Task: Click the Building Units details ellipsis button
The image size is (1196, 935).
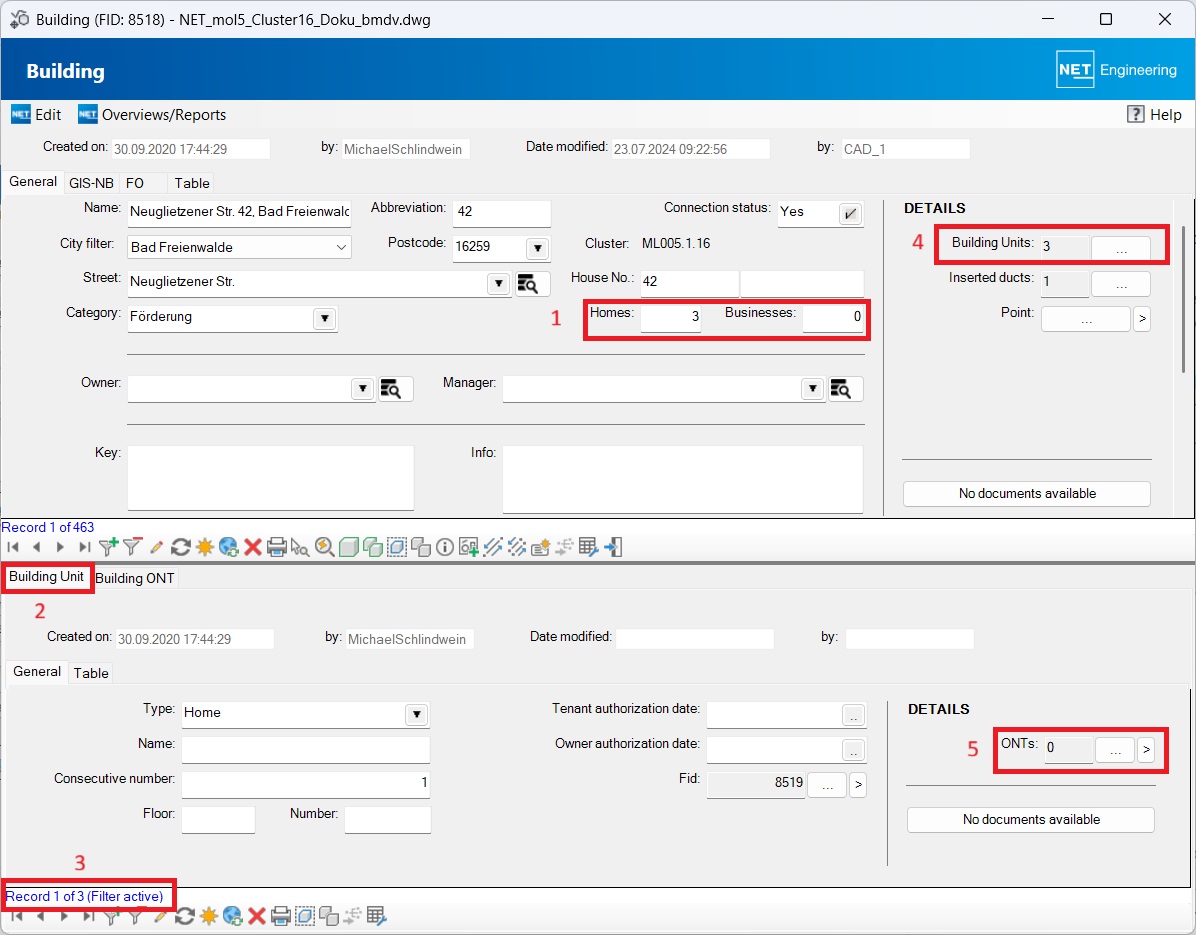Action: click(1120, 248)
